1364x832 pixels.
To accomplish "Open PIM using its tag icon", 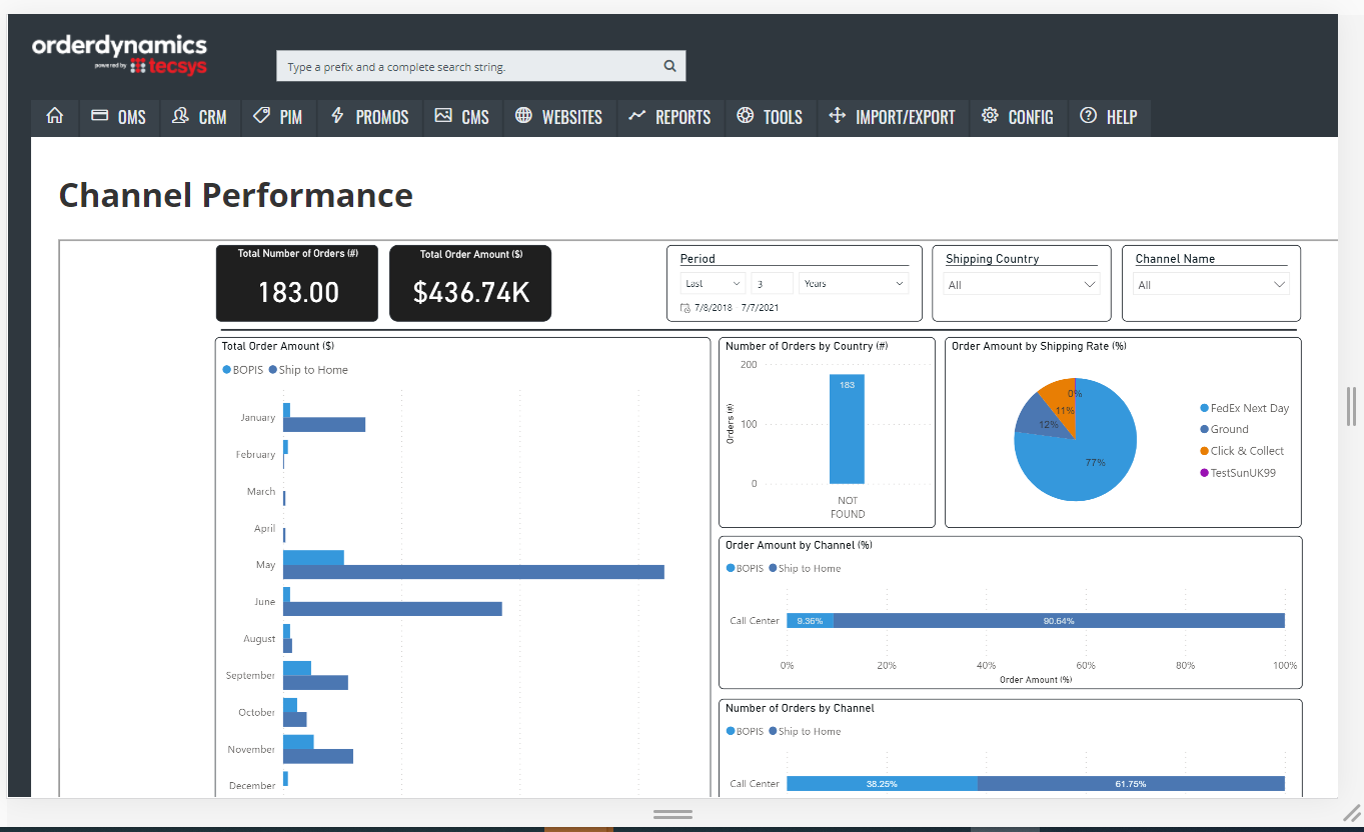I will pyautogui.click(x=260, y=117).
